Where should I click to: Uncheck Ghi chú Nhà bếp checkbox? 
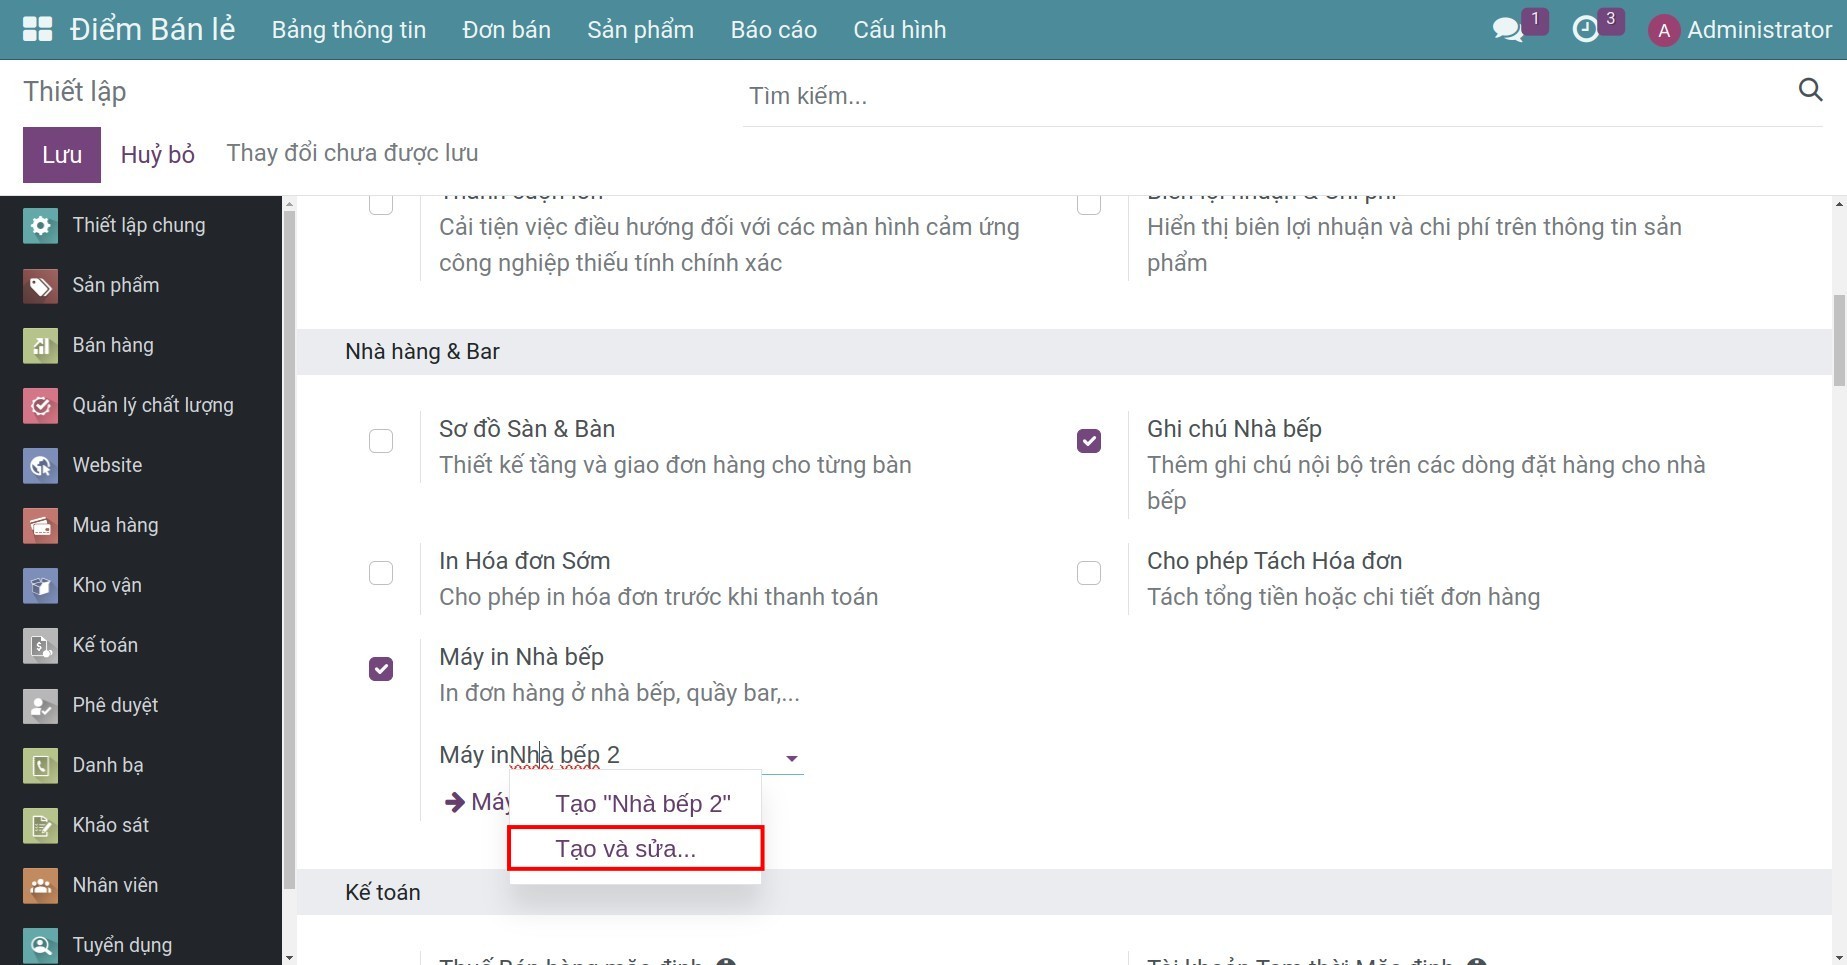(x=1089, y=441)
